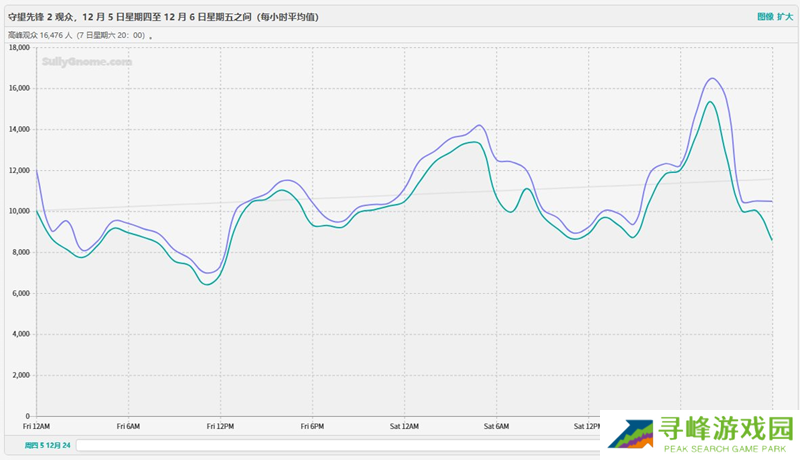The width and height of the screenshot is (800, 460).
Task: Select the Fri 6AM axis label
Action: pos(128,425)
